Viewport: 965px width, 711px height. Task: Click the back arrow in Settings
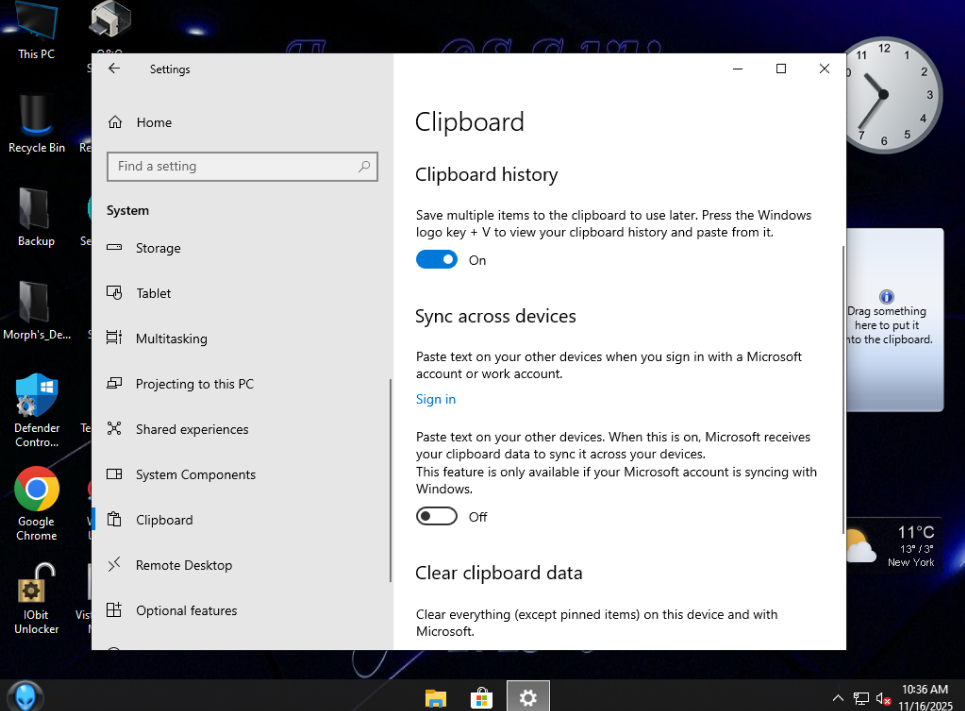(114, 69)
